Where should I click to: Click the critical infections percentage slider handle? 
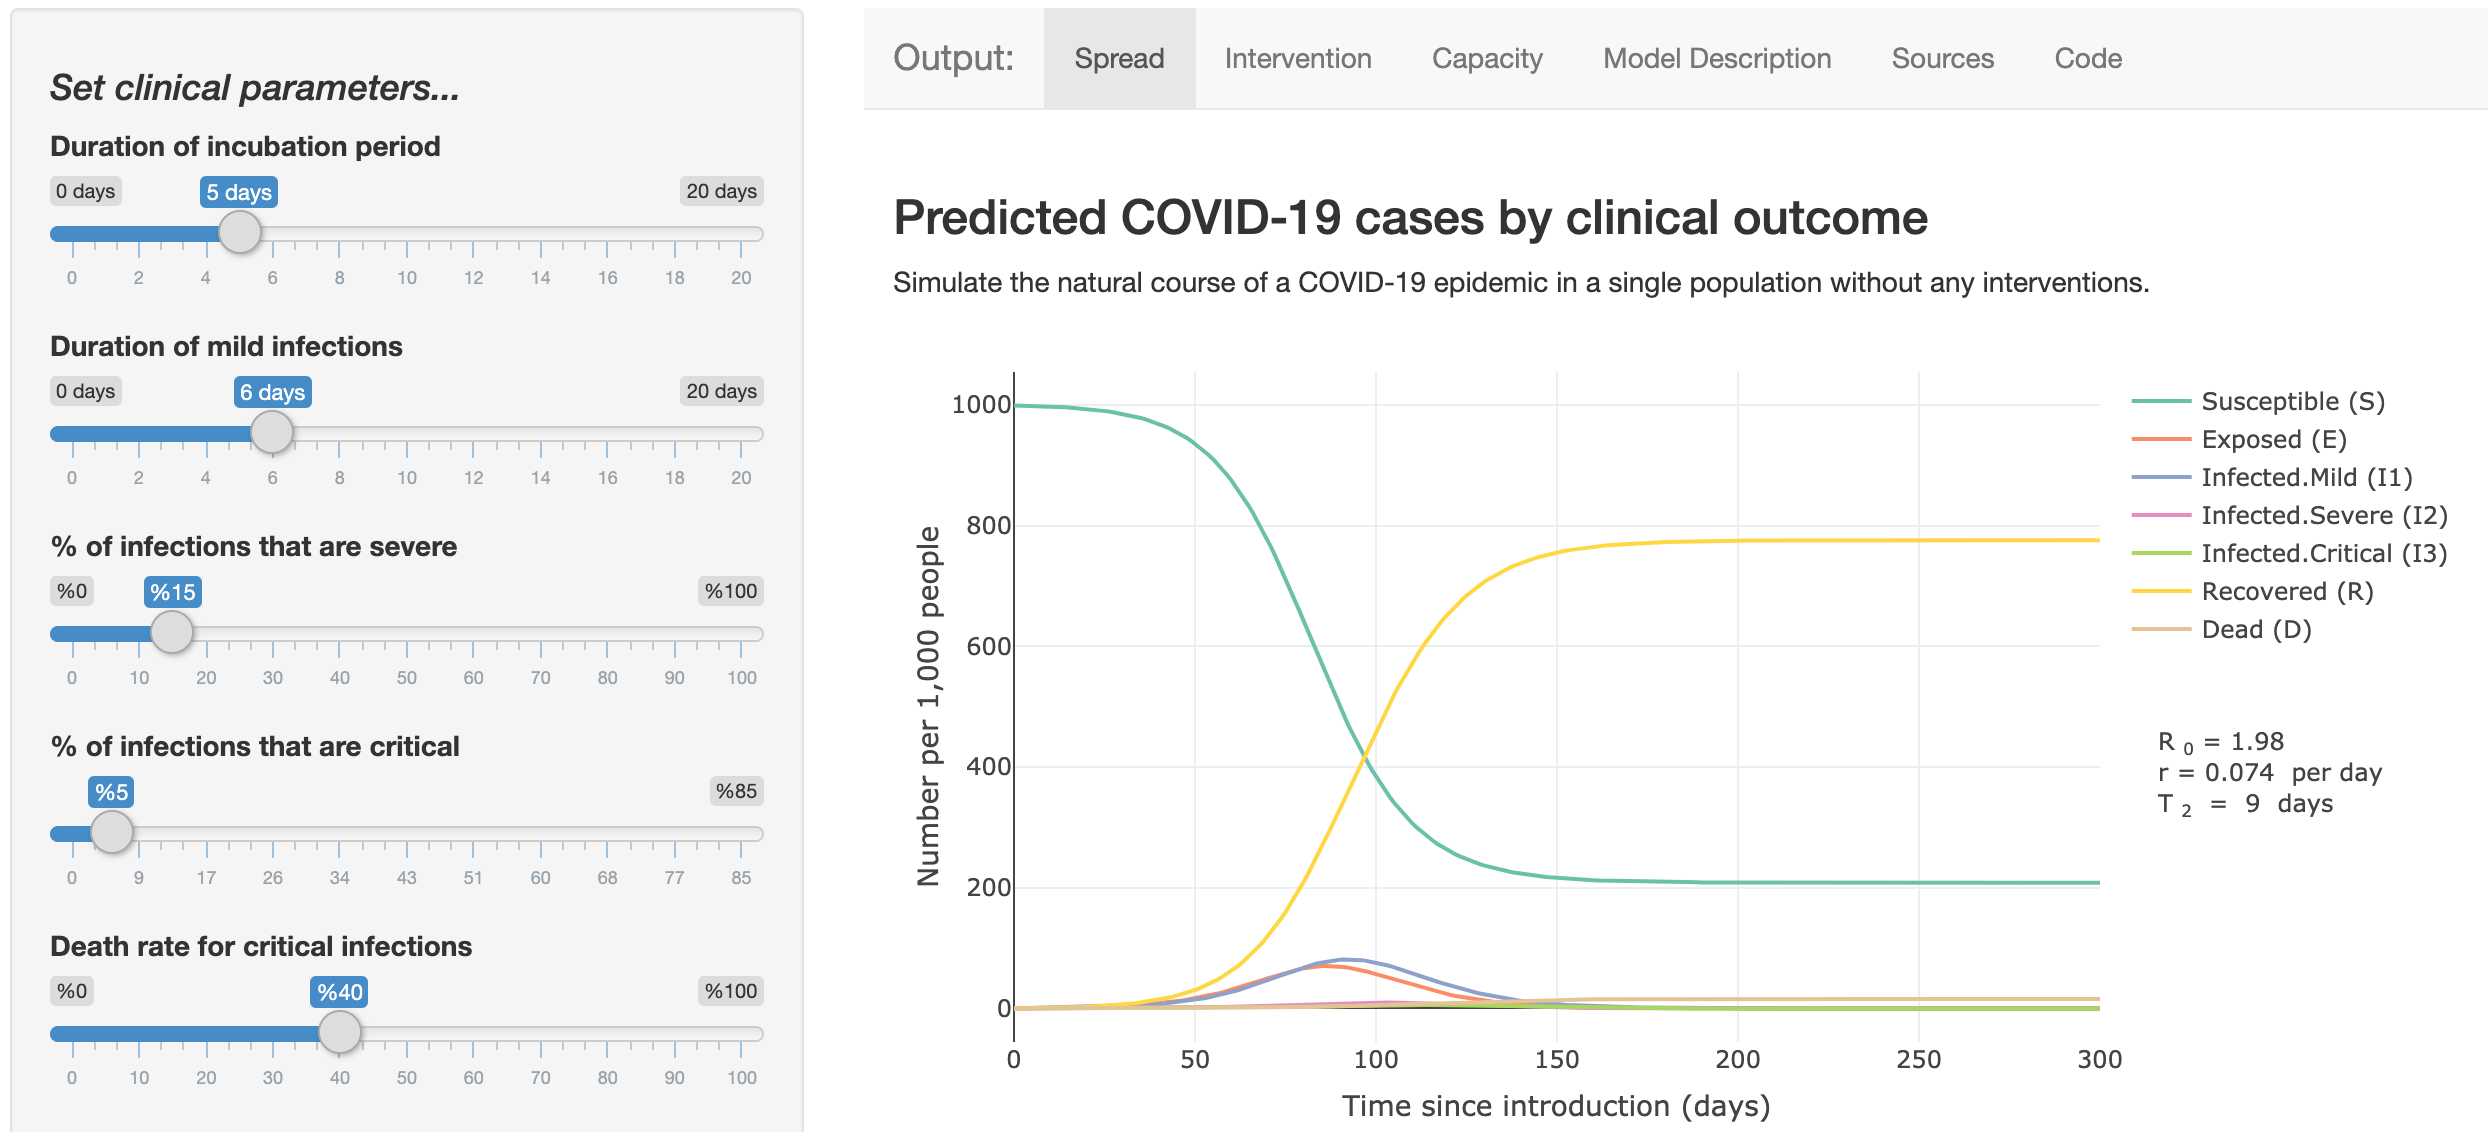pos(112,832)
